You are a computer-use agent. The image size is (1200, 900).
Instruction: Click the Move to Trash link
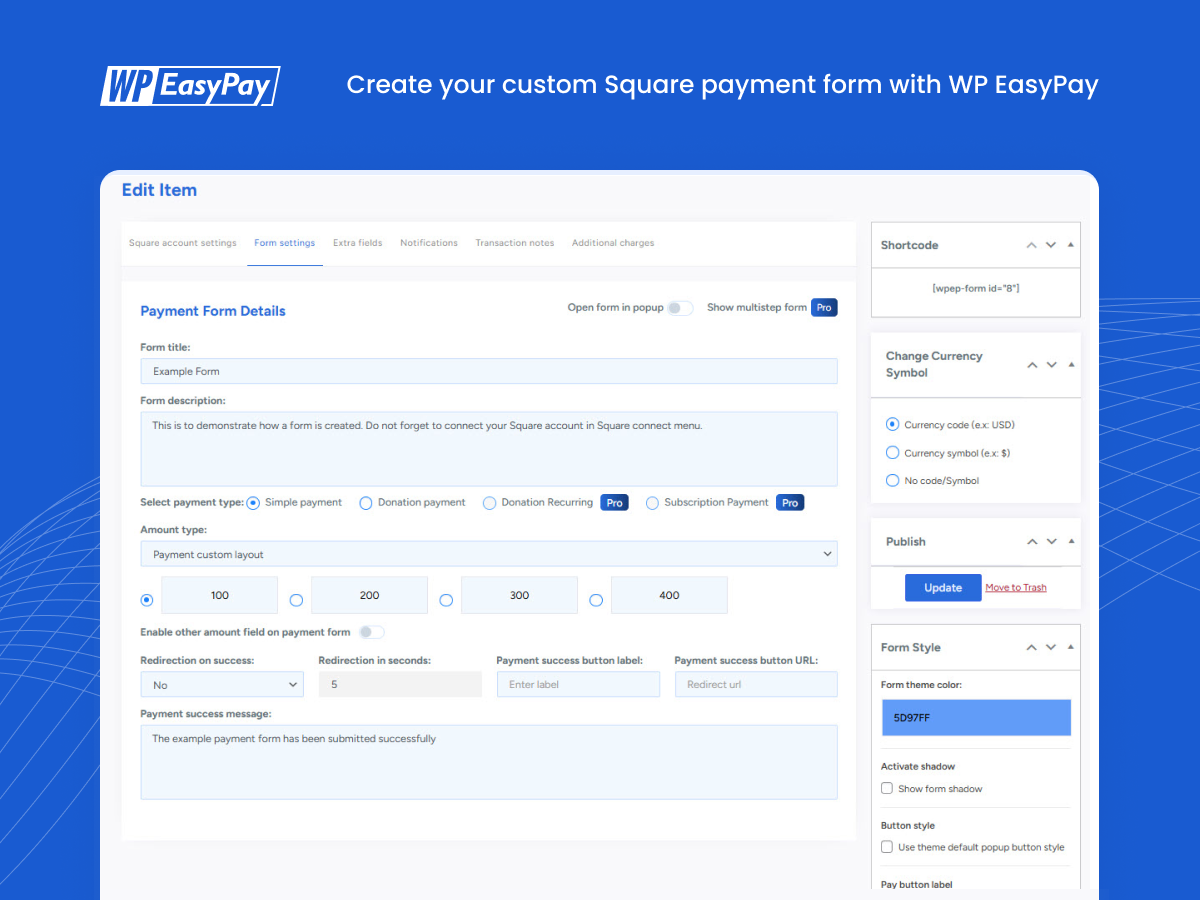click(x=1016, y=587)
